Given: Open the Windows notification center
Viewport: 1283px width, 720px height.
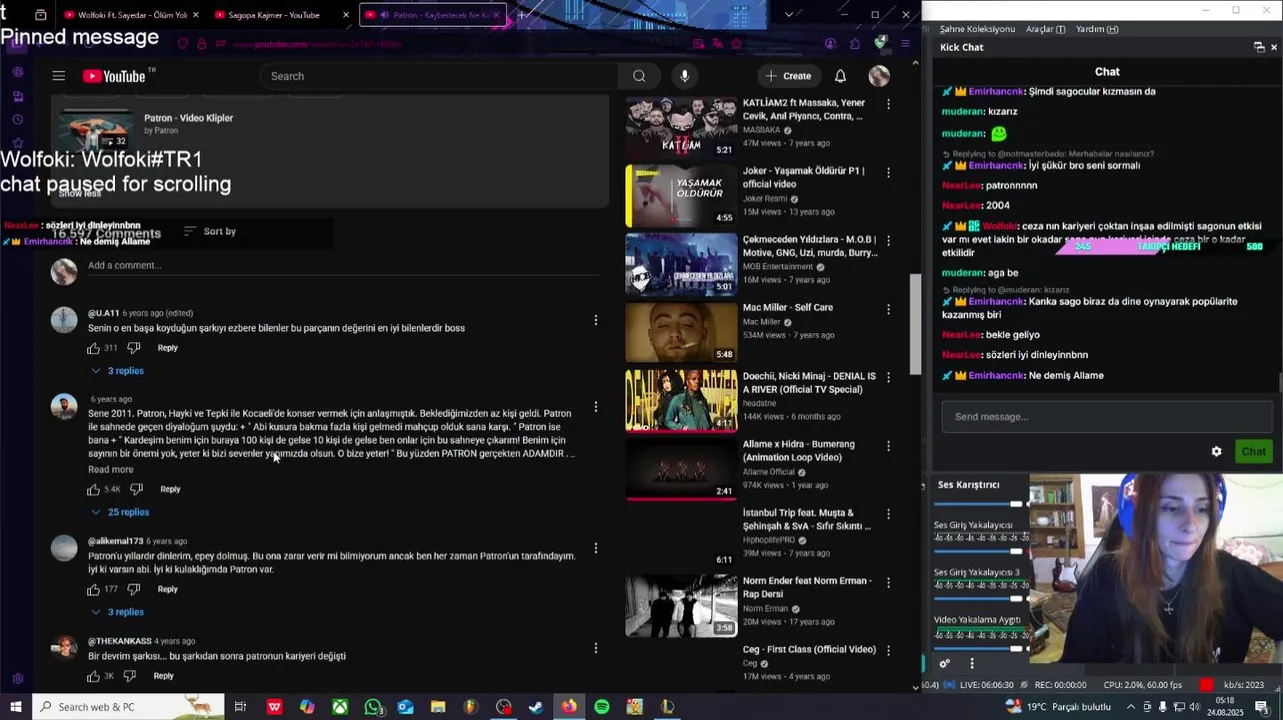Looking at the screenshot, I should click(x=1262, y=707).
